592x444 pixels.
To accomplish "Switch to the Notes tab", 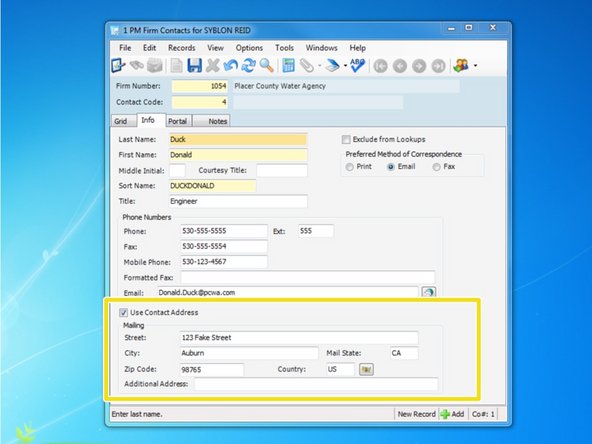I will pos(211,121).
